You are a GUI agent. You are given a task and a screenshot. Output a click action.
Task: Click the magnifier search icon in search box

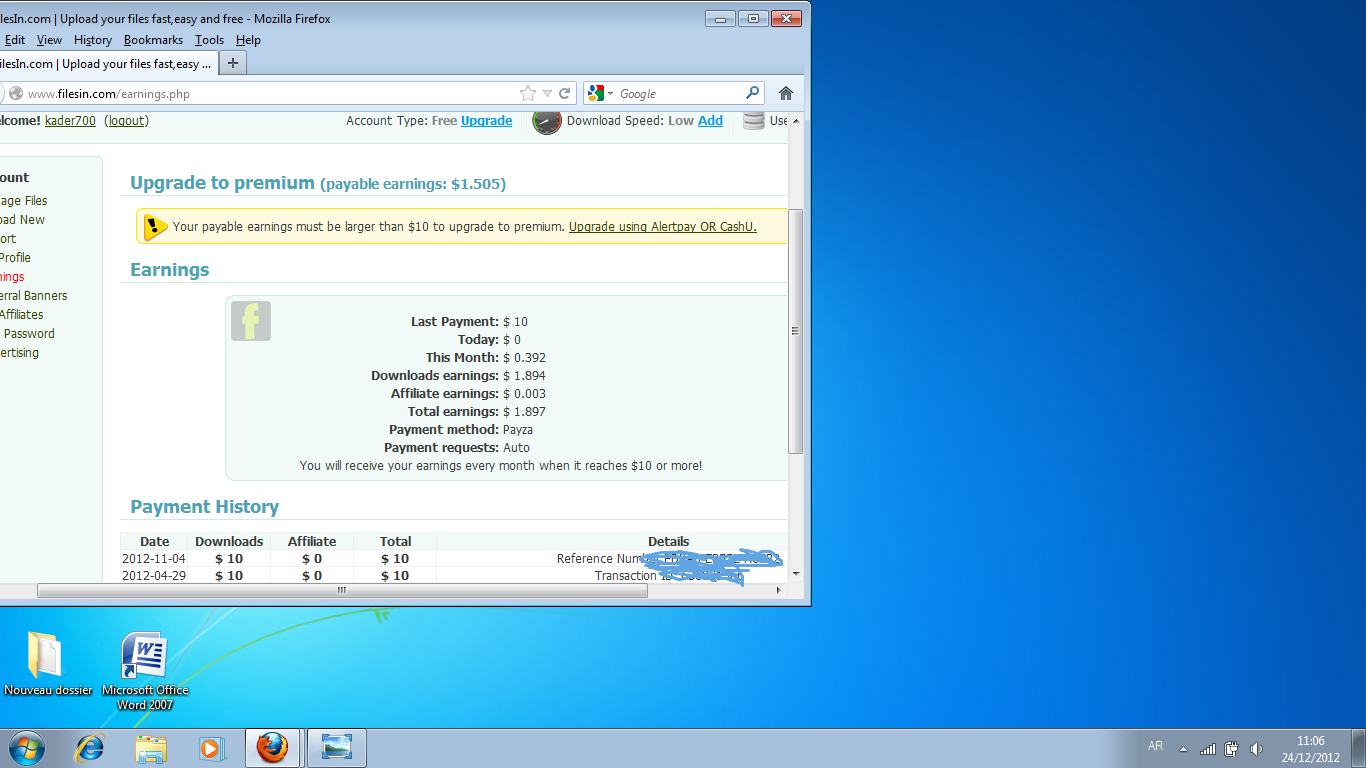tap(753, 93)
